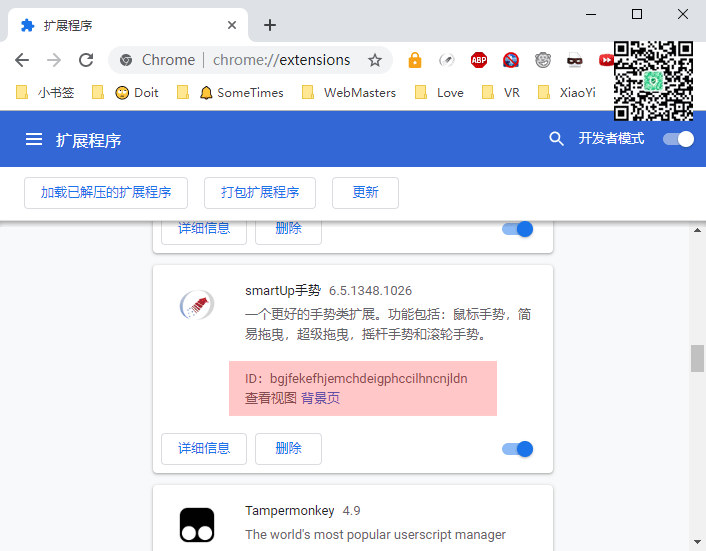Open the monkey face extension icon
Image resolution: width=706 pixels, height=551 pixels.
(543, 60)
